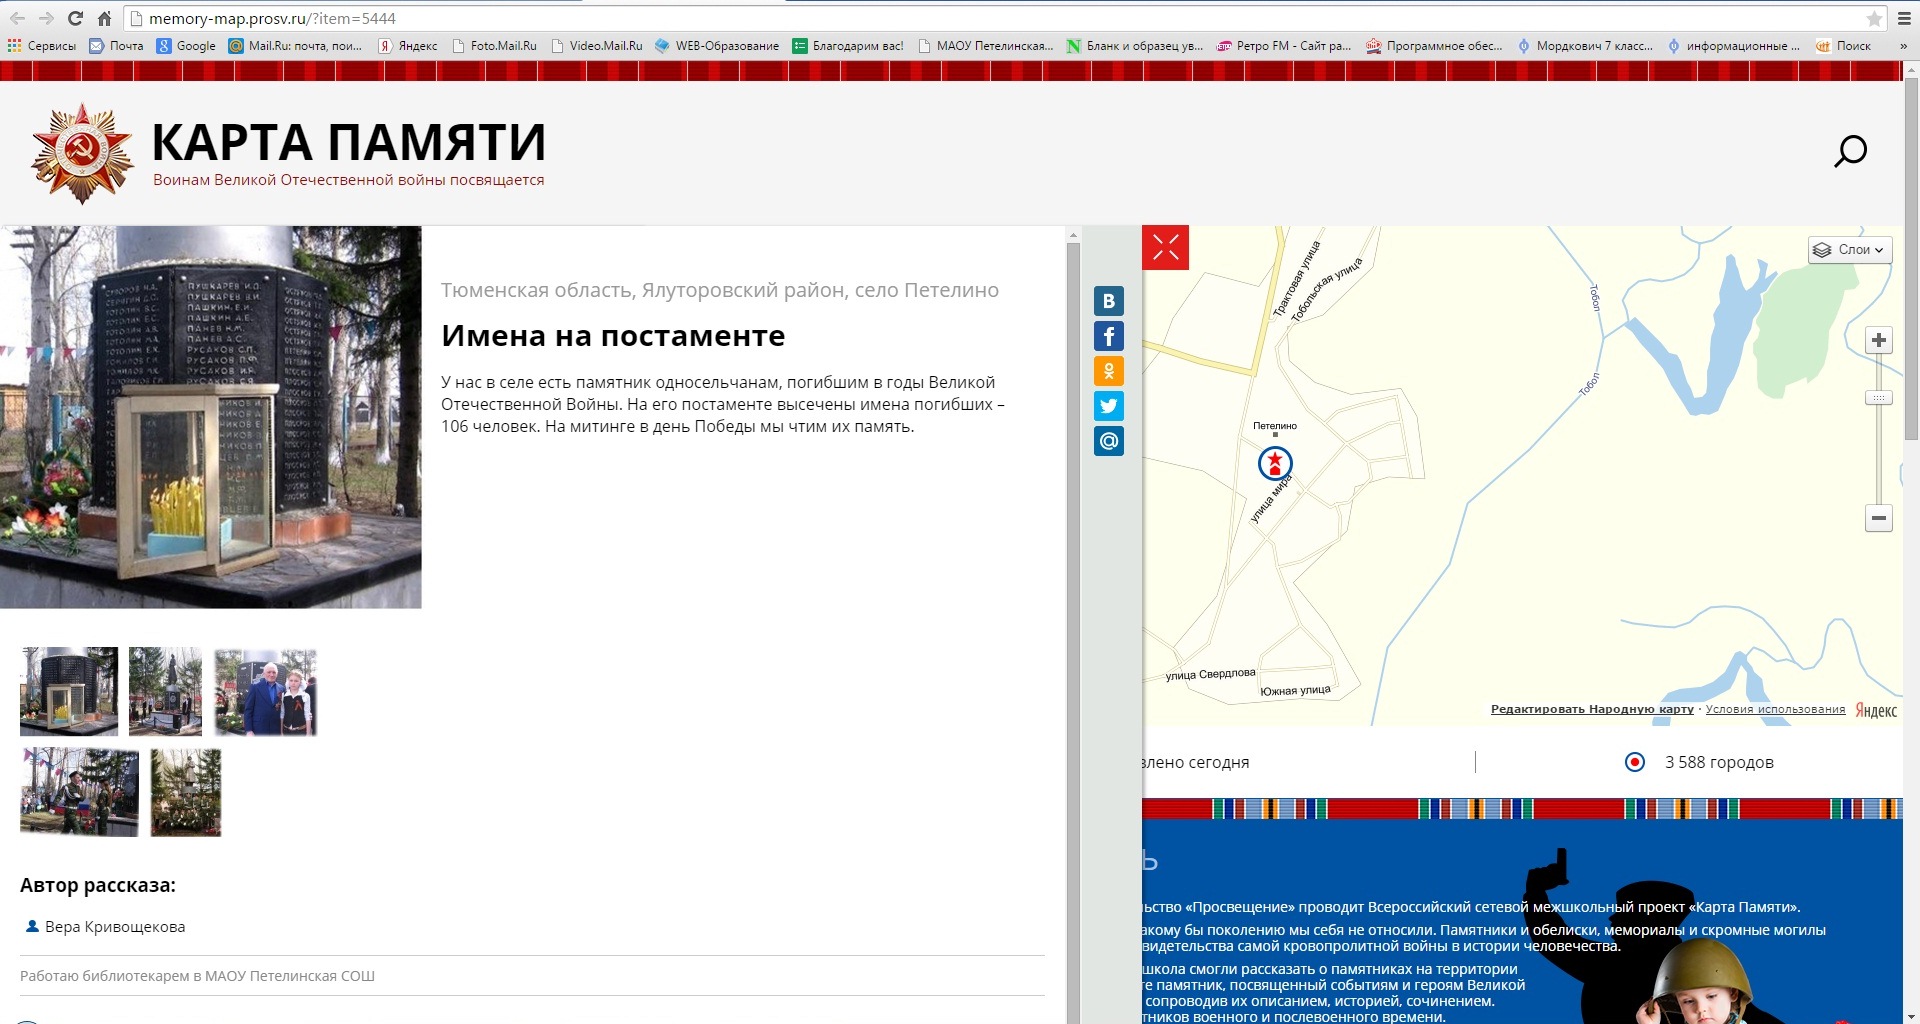Screen dimensions: 1920x1024
Task: Zoom in the map with plus
Action: tap(1879, 340)
